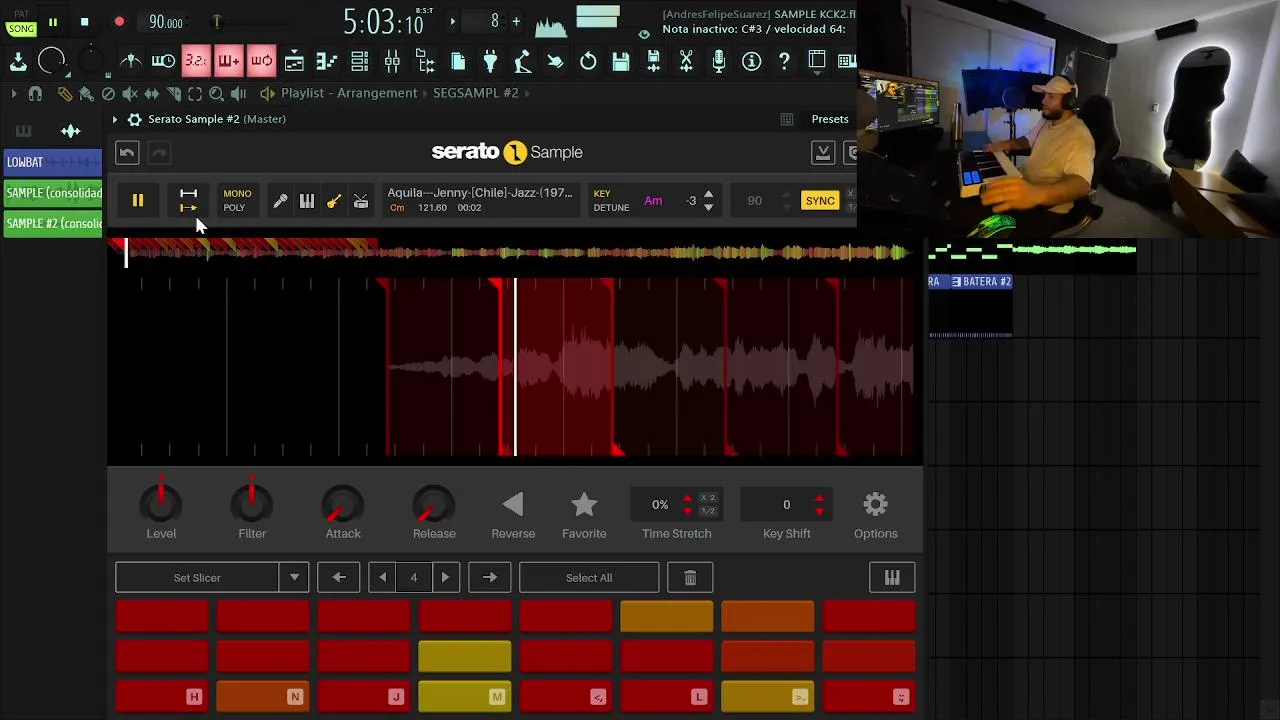The image size is (1280, 720).
Task: Trigger the yellow pad labeled M
Action: click(x=464, y=696)
